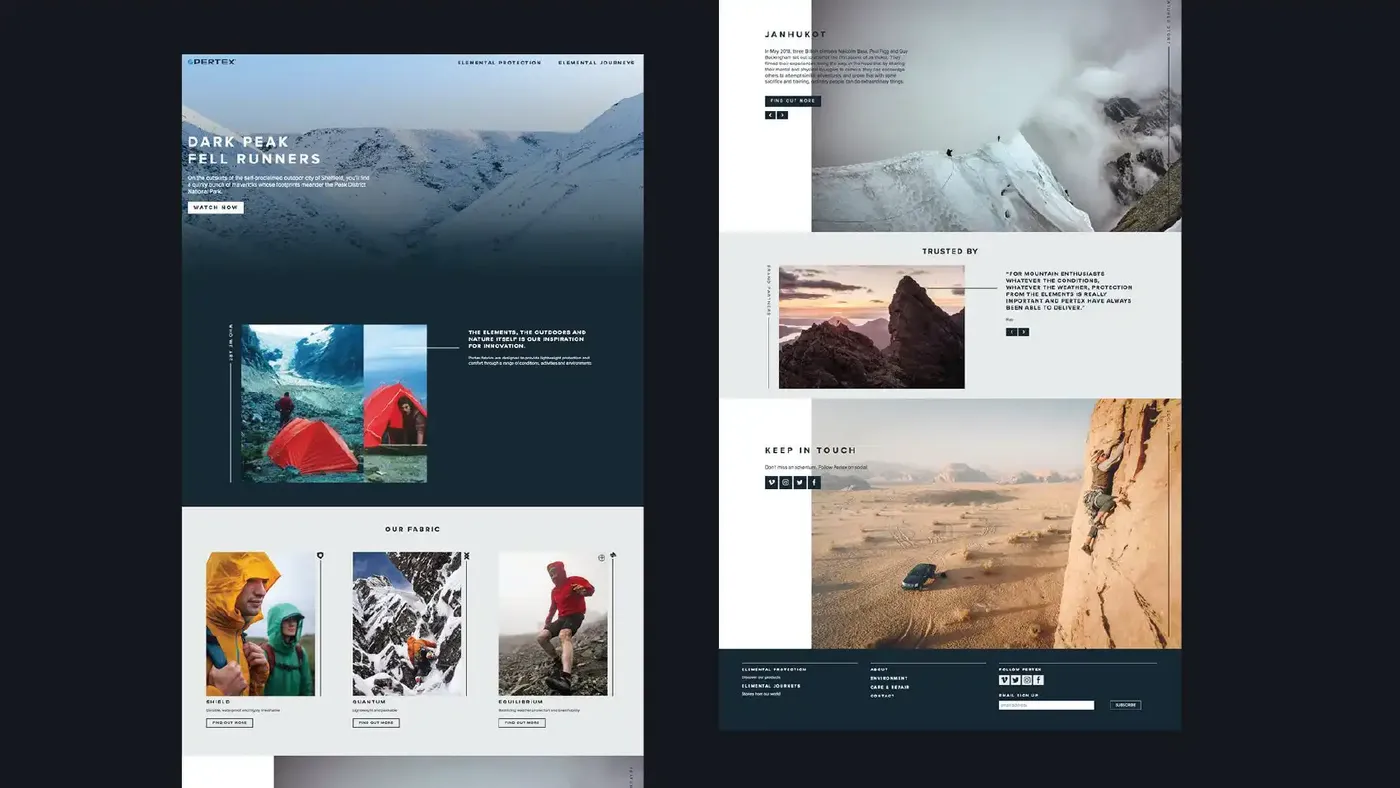Open footer Elemental Protection link
The height and width of the screenshot is (788, 1400).
[x=774, y=669]
